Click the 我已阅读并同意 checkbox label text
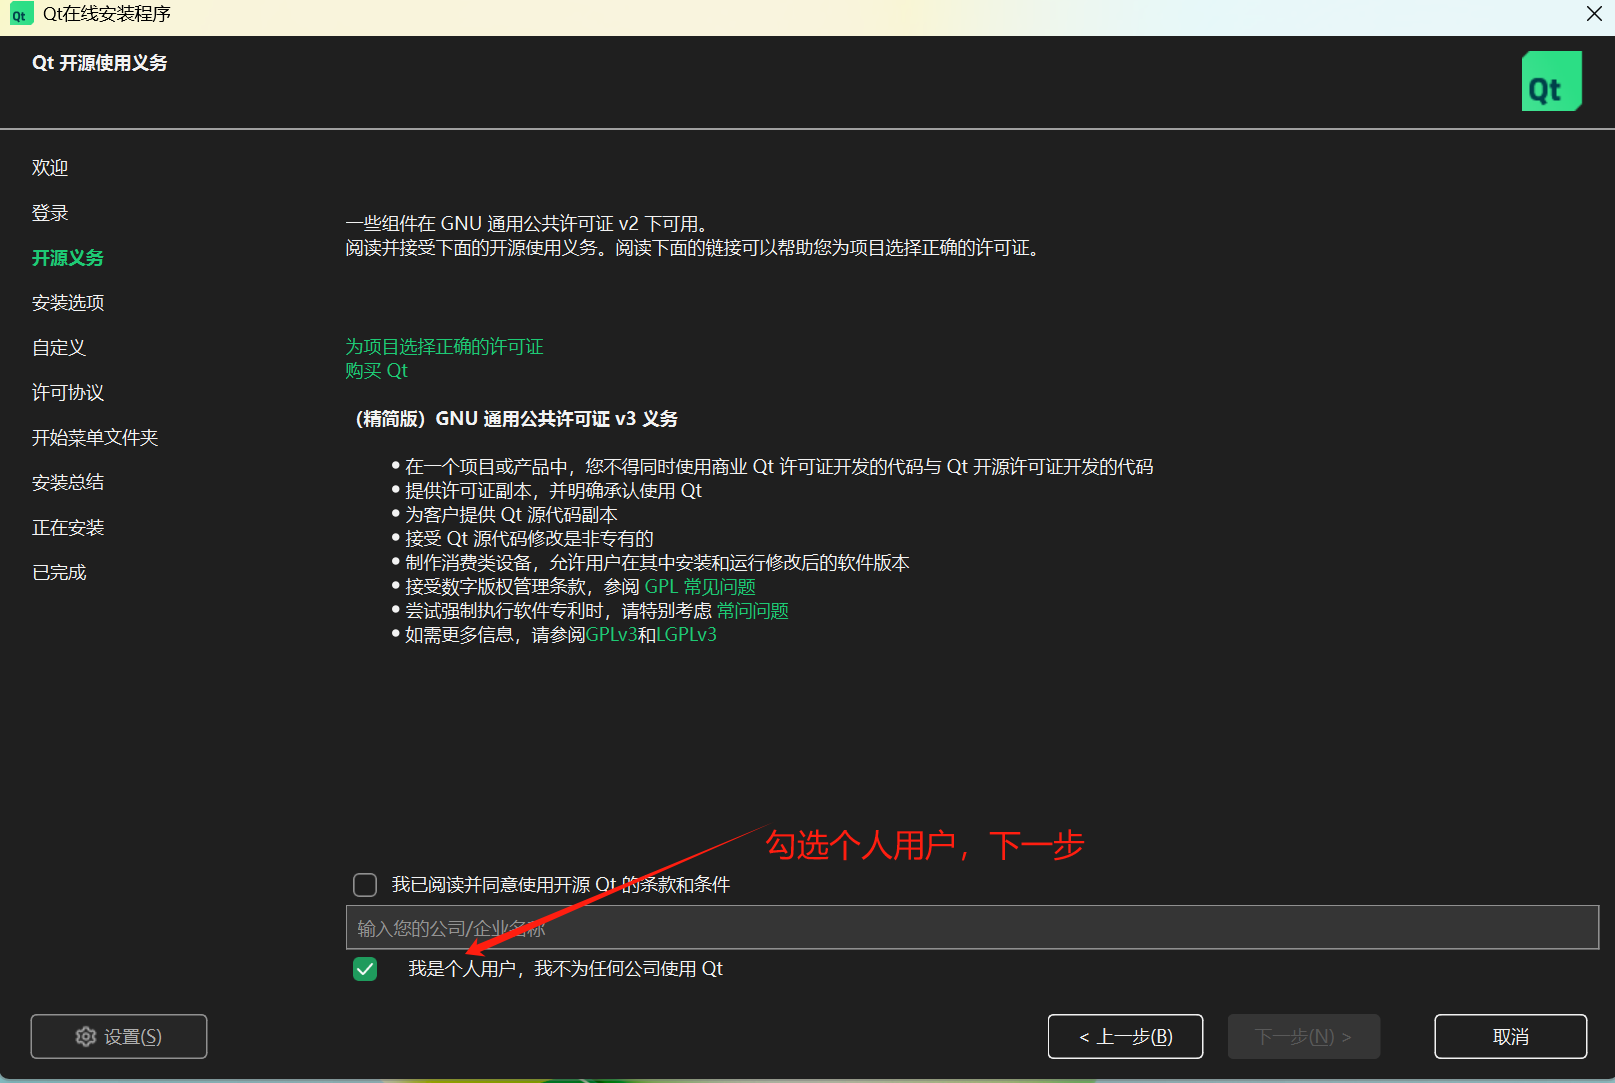Viewport: 1615px width, 1083px height. point(561,885)
